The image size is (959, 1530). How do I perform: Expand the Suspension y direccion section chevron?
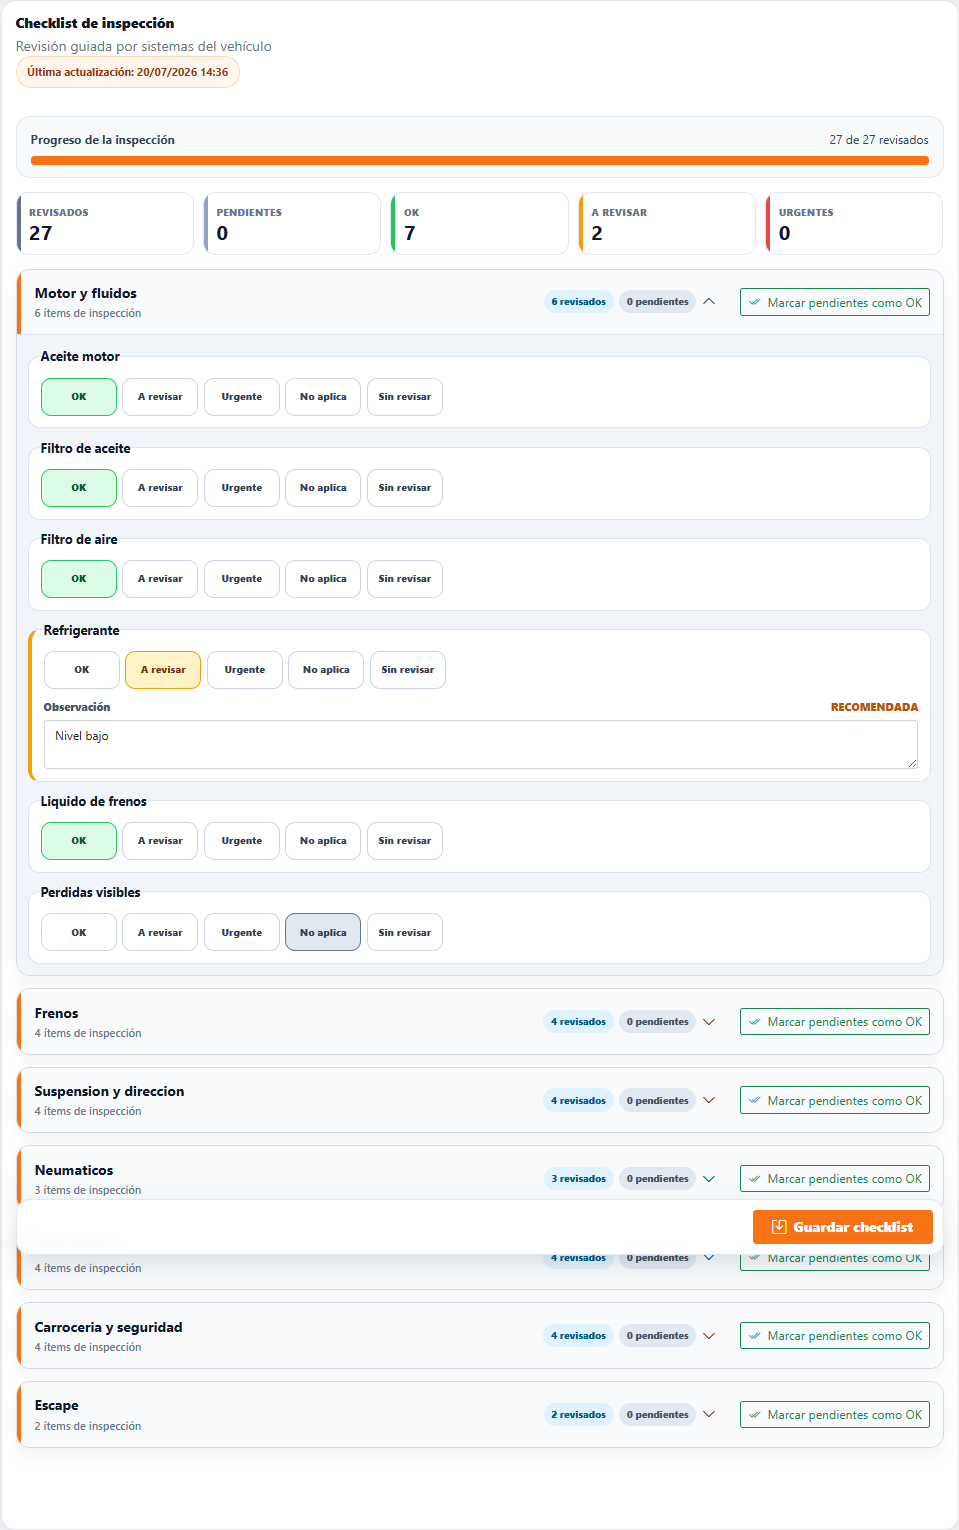click(709, 1101)
